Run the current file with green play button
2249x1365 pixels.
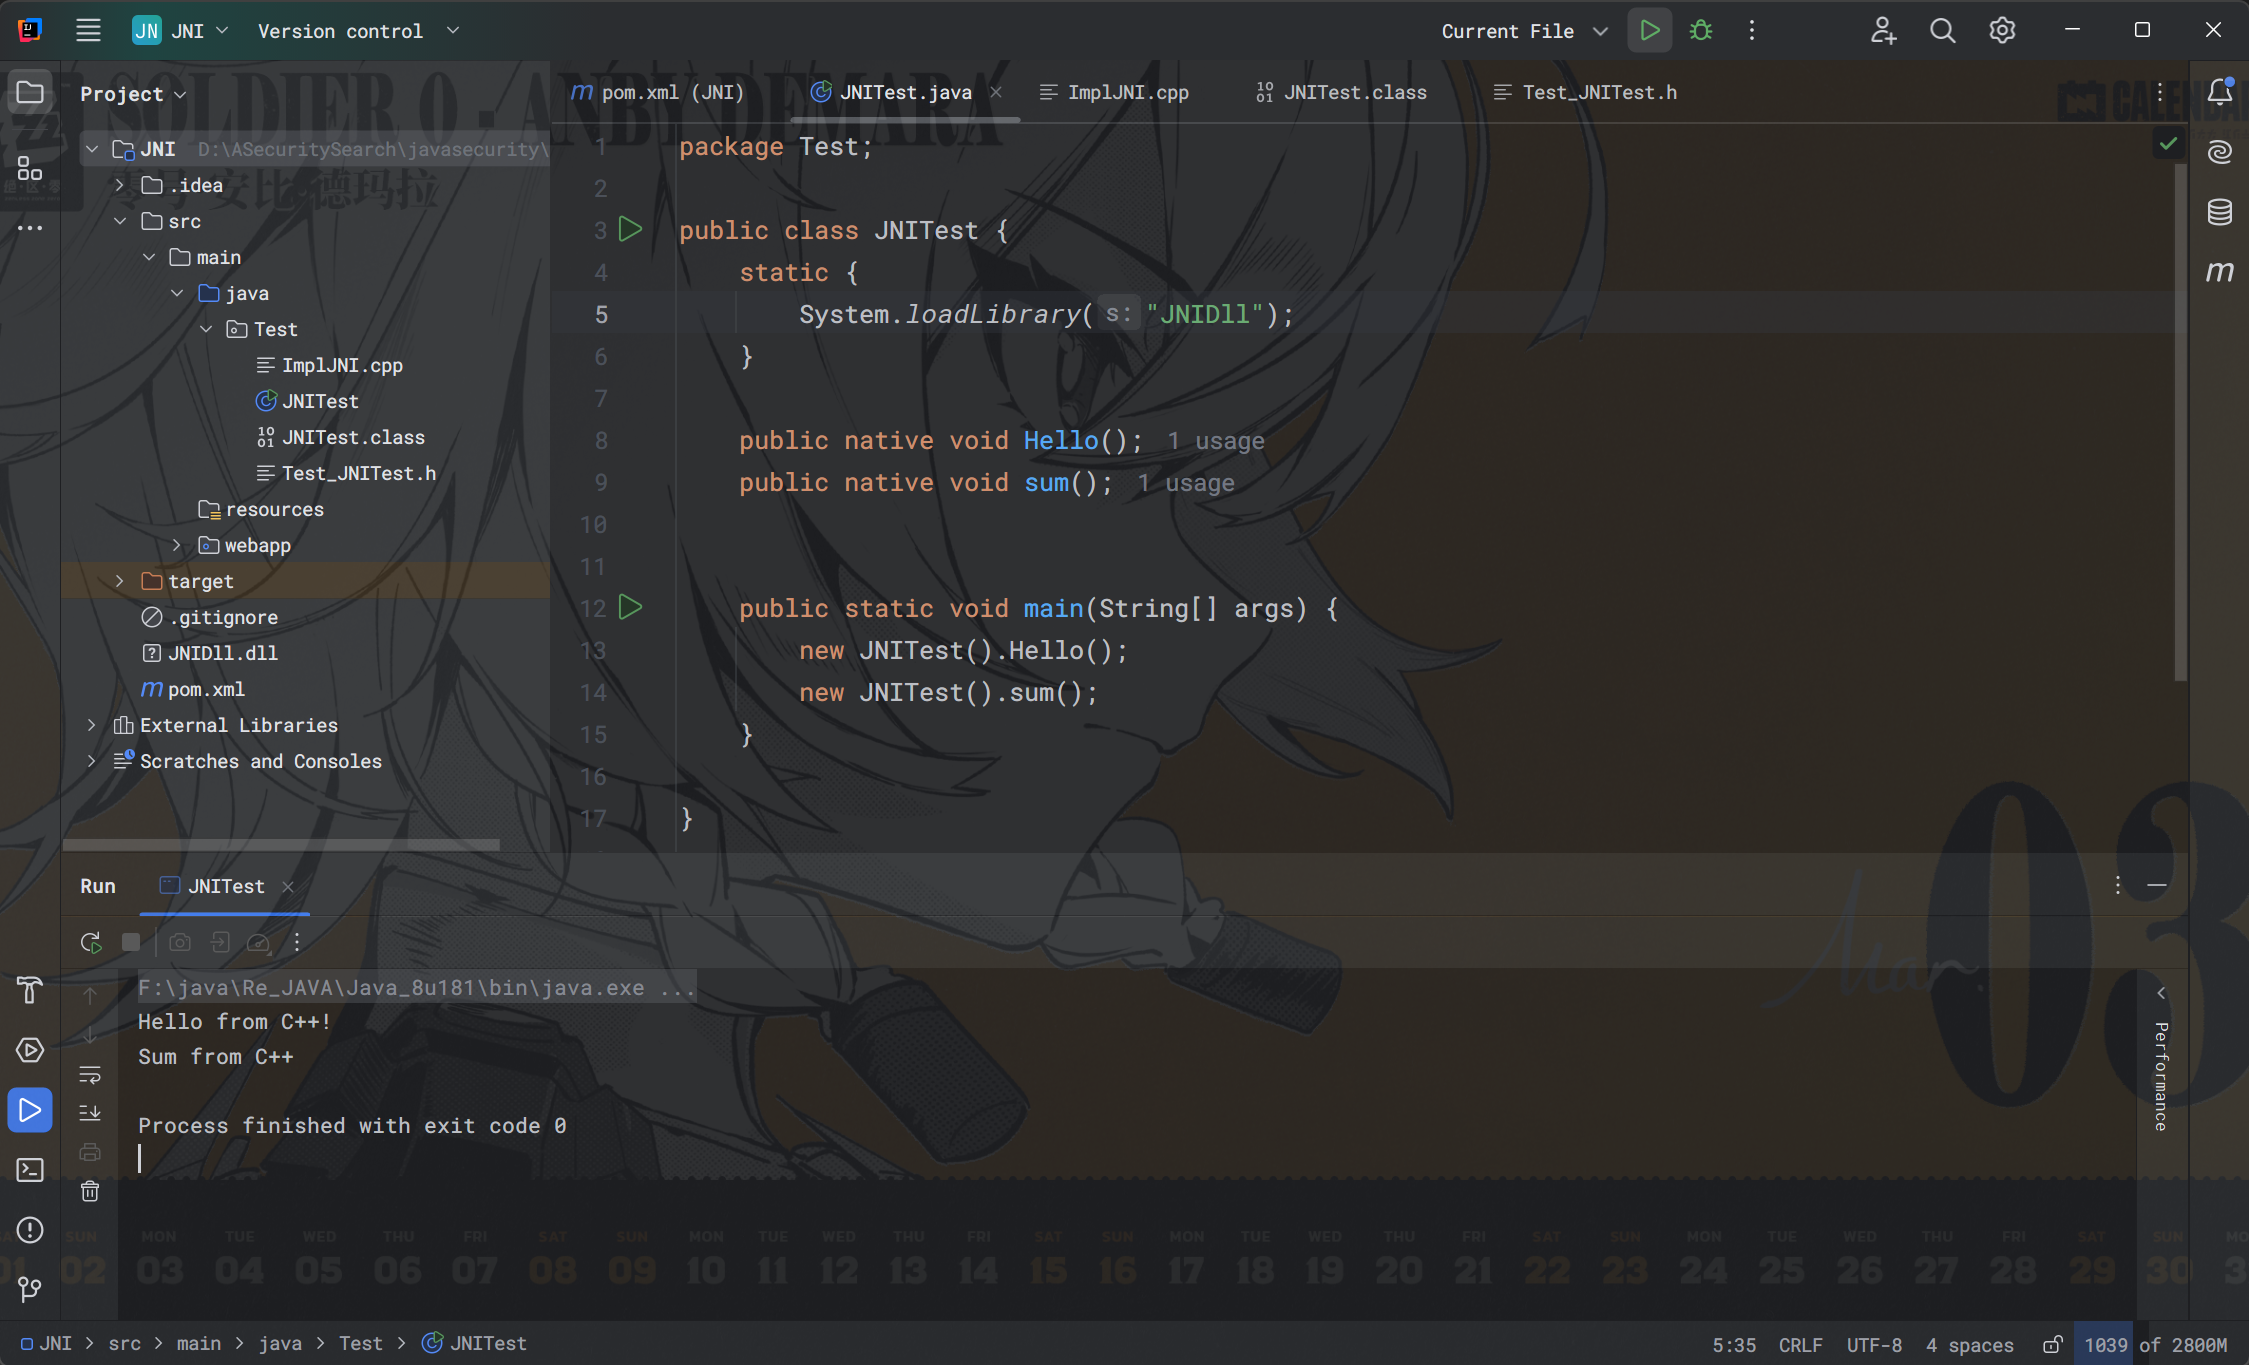click(x=1650, y=30)
